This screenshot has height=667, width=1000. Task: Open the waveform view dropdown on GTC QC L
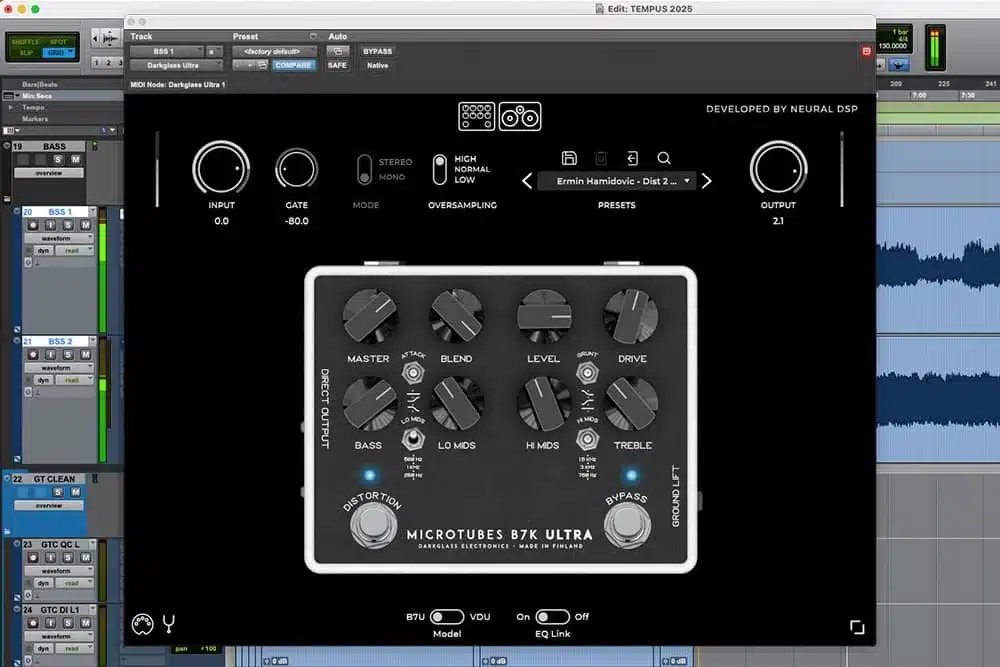pos(59,571)
